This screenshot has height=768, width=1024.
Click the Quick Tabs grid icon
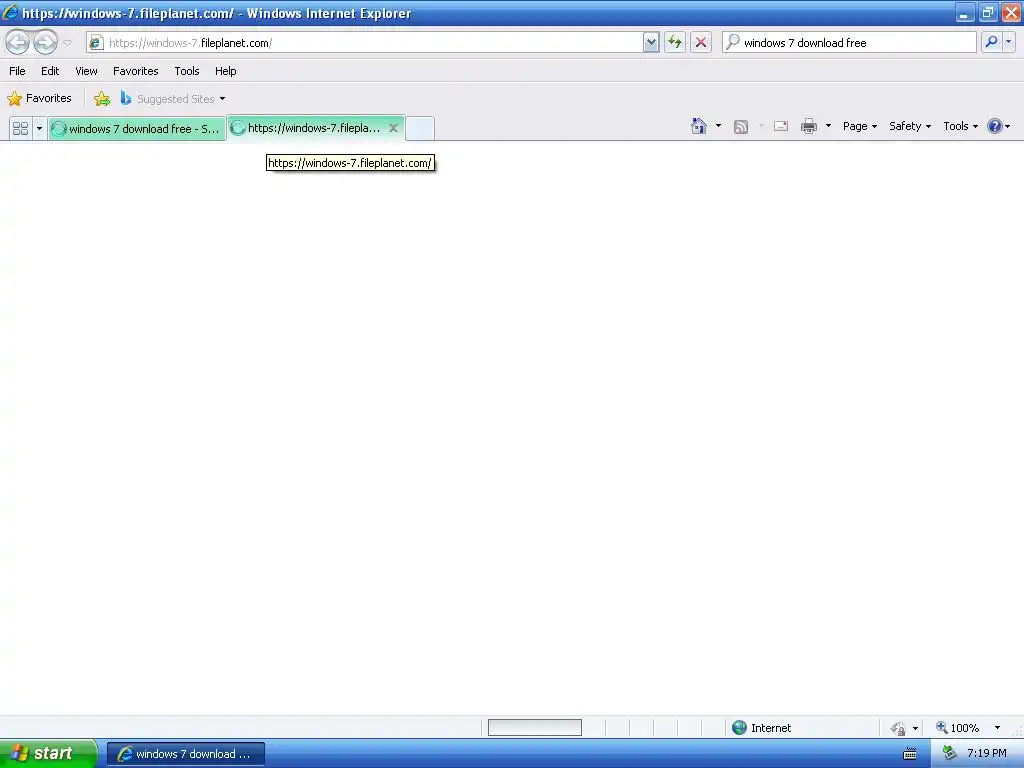[x=20, y=129]
